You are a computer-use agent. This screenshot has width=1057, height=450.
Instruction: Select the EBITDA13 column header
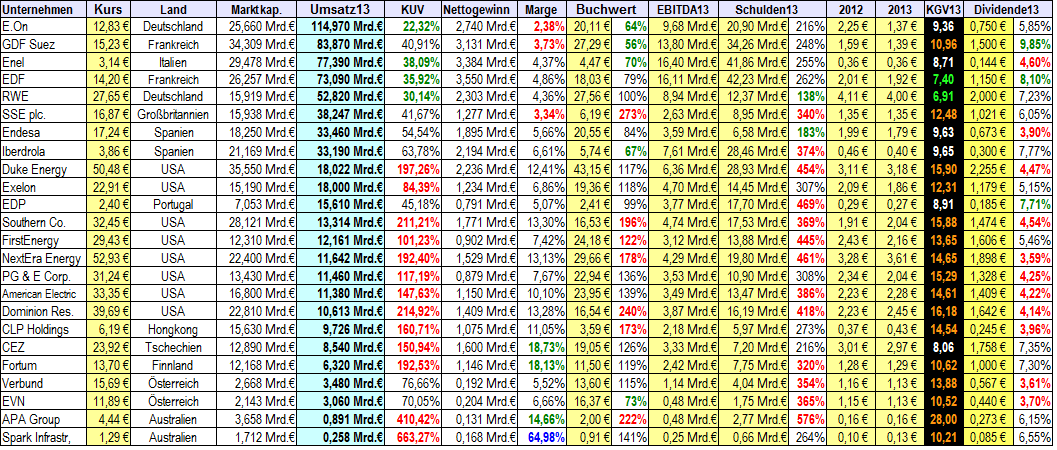pyautogui.click(x=684, y=9)
